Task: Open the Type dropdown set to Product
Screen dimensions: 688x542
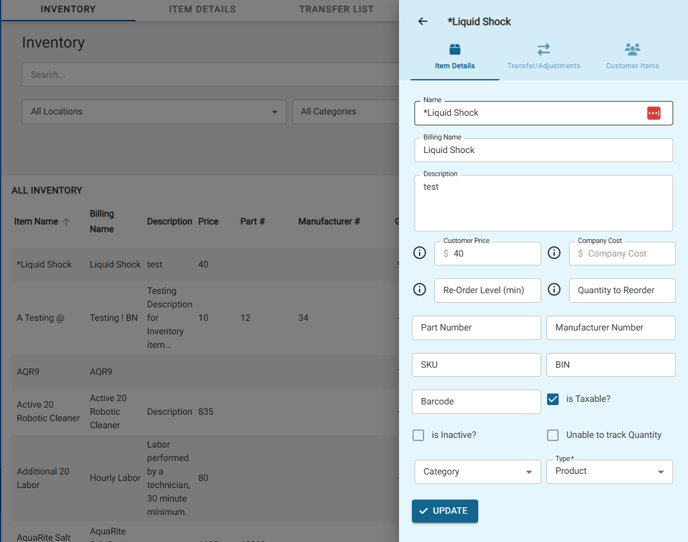Action: click(x=609, y=472)
